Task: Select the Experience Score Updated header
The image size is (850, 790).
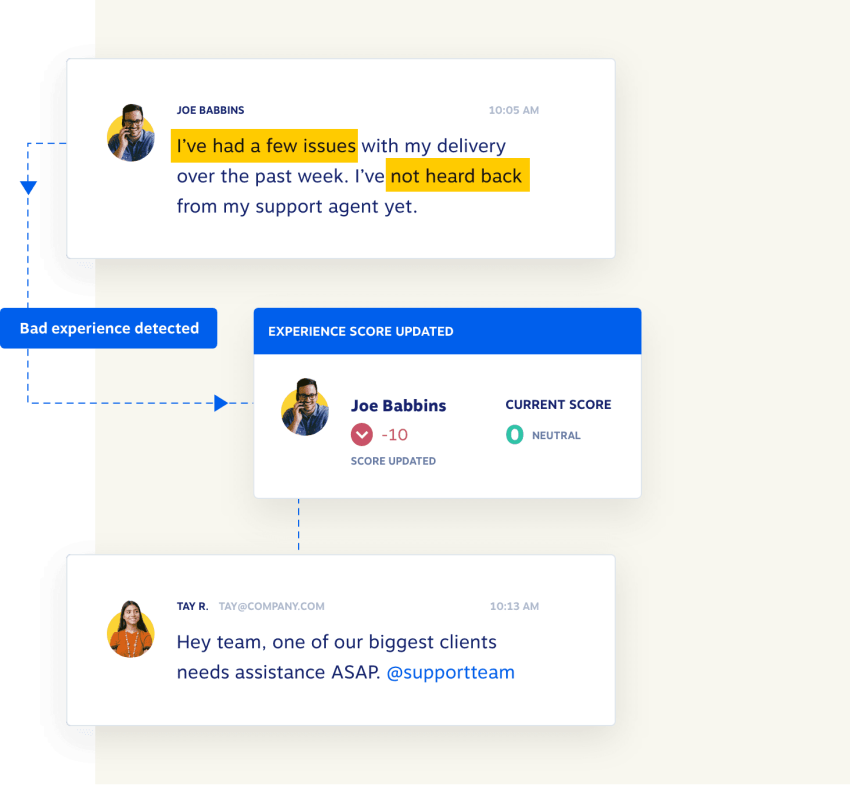Action: [x=361, y=331]
